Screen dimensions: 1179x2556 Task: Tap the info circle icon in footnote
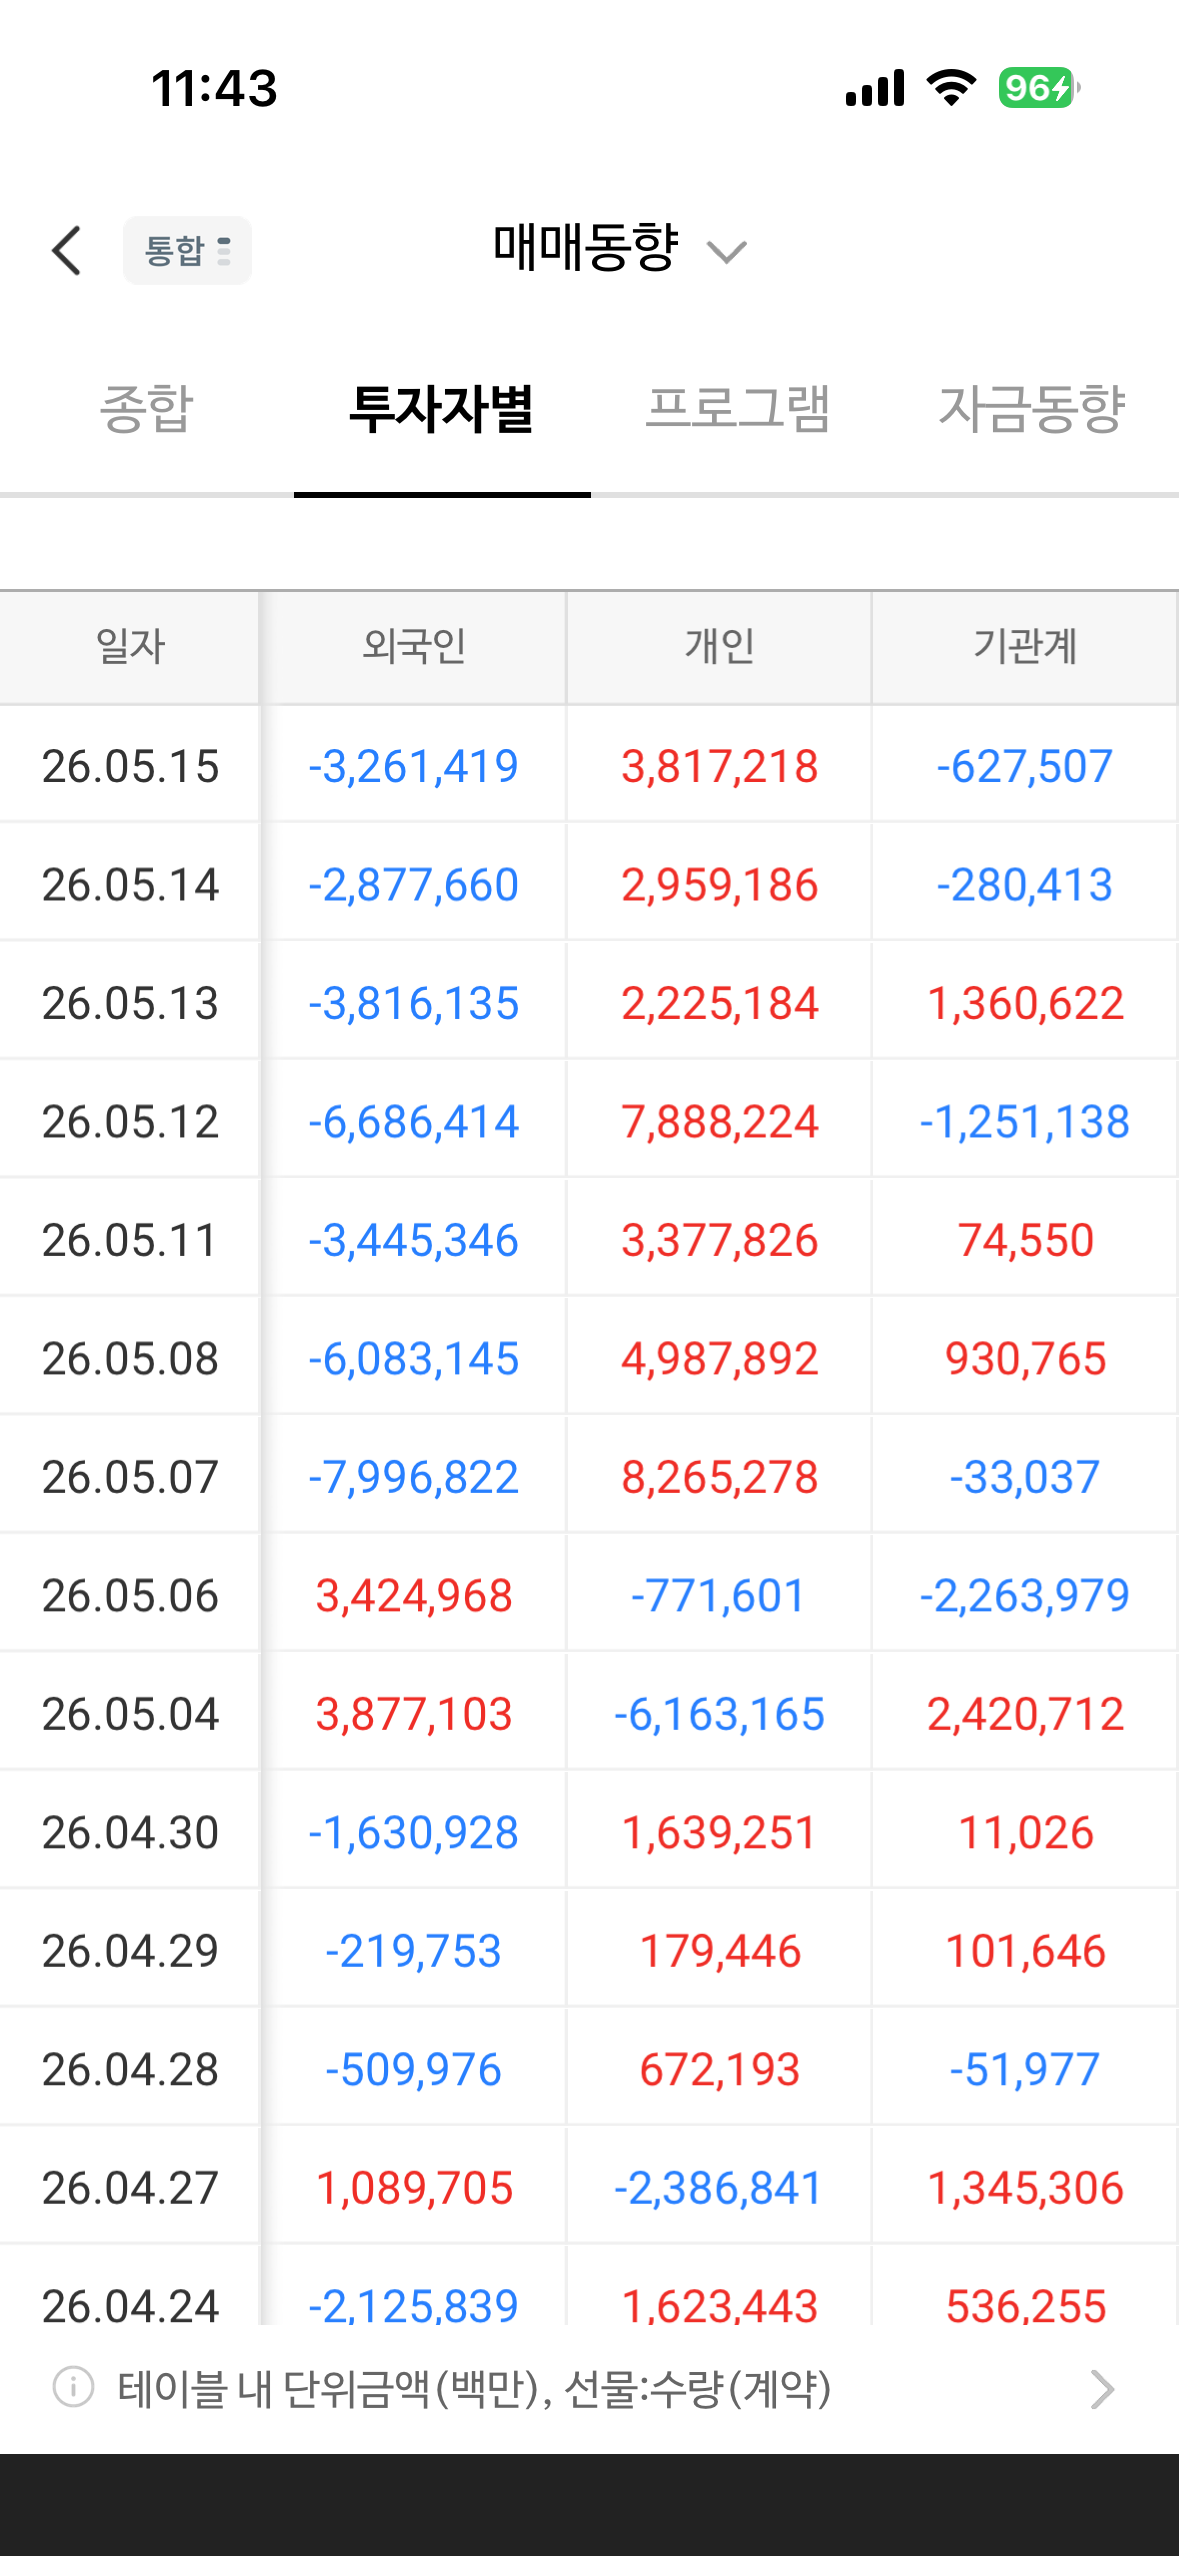[x=73, y=2387]
